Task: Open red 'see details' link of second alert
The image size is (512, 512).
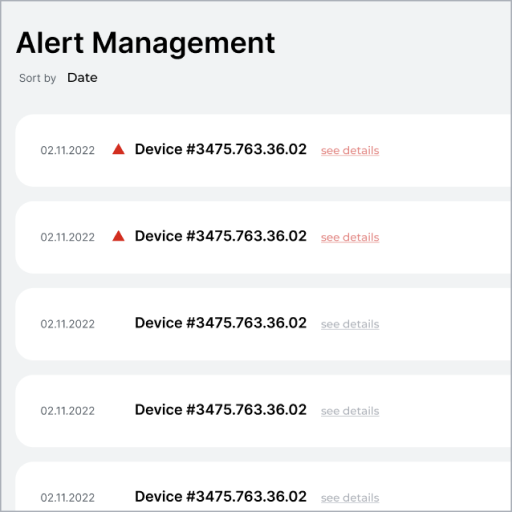Action: [x=350, y=237]
